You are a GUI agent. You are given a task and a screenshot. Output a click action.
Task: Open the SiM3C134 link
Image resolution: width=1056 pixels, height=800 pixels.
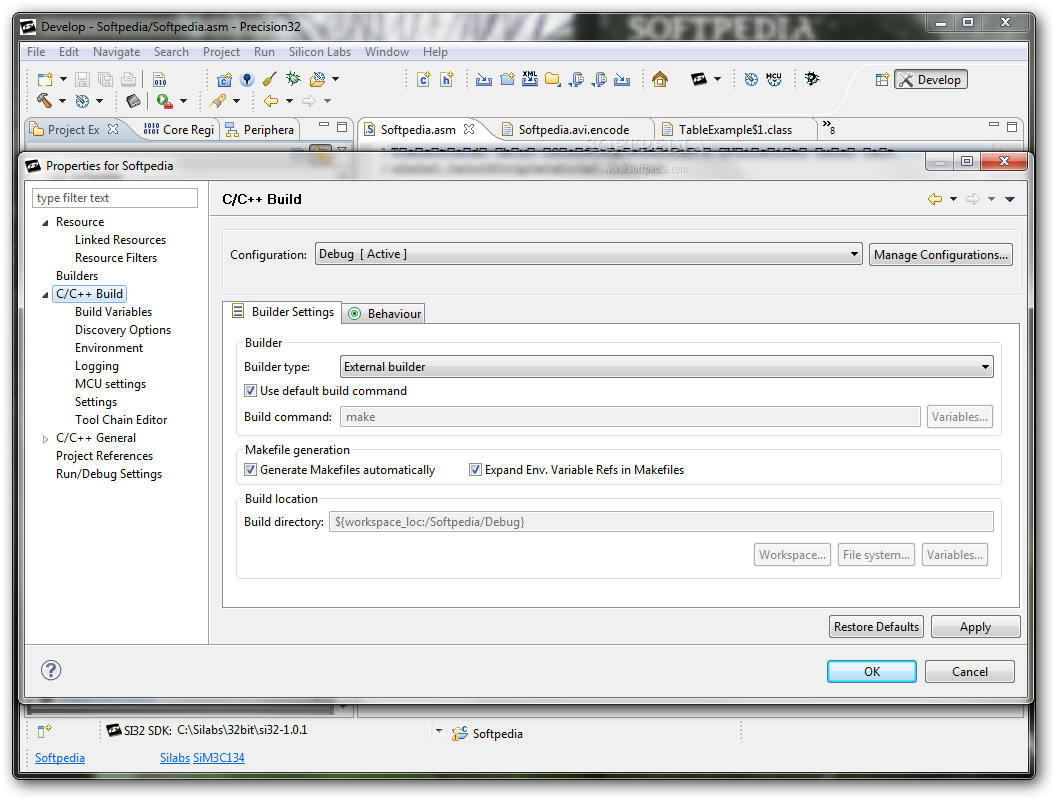click(x=219, y=758)
